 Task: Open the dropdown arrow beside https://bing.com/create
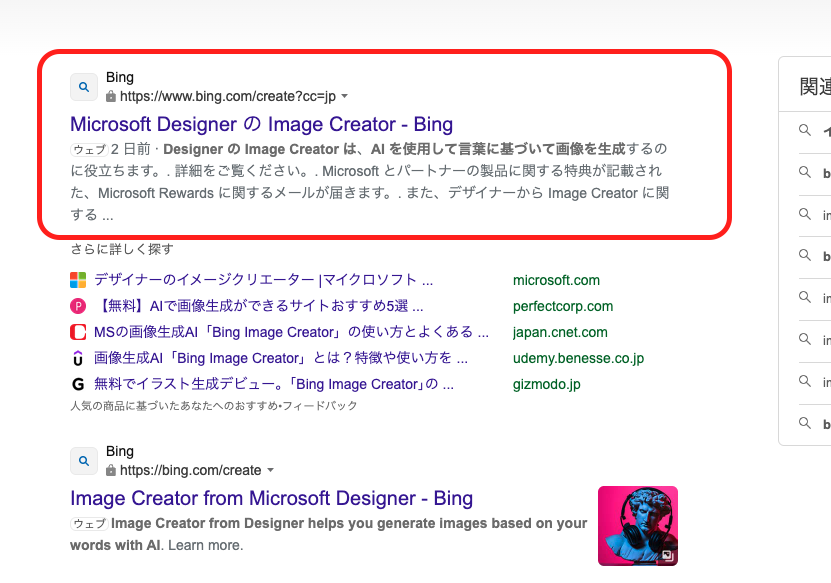tap(270, 471)
